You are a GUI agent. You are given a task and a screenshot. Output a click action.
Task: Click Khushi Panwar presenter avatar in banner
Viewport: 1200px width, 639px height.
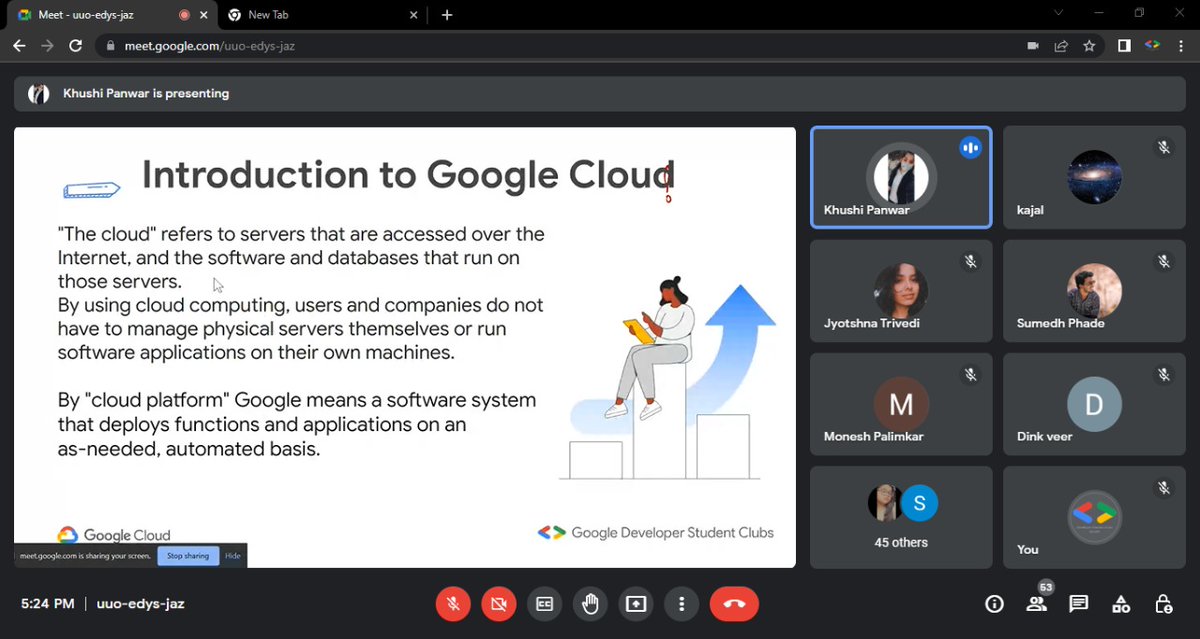pyautogui.click(x=38, y=93)
